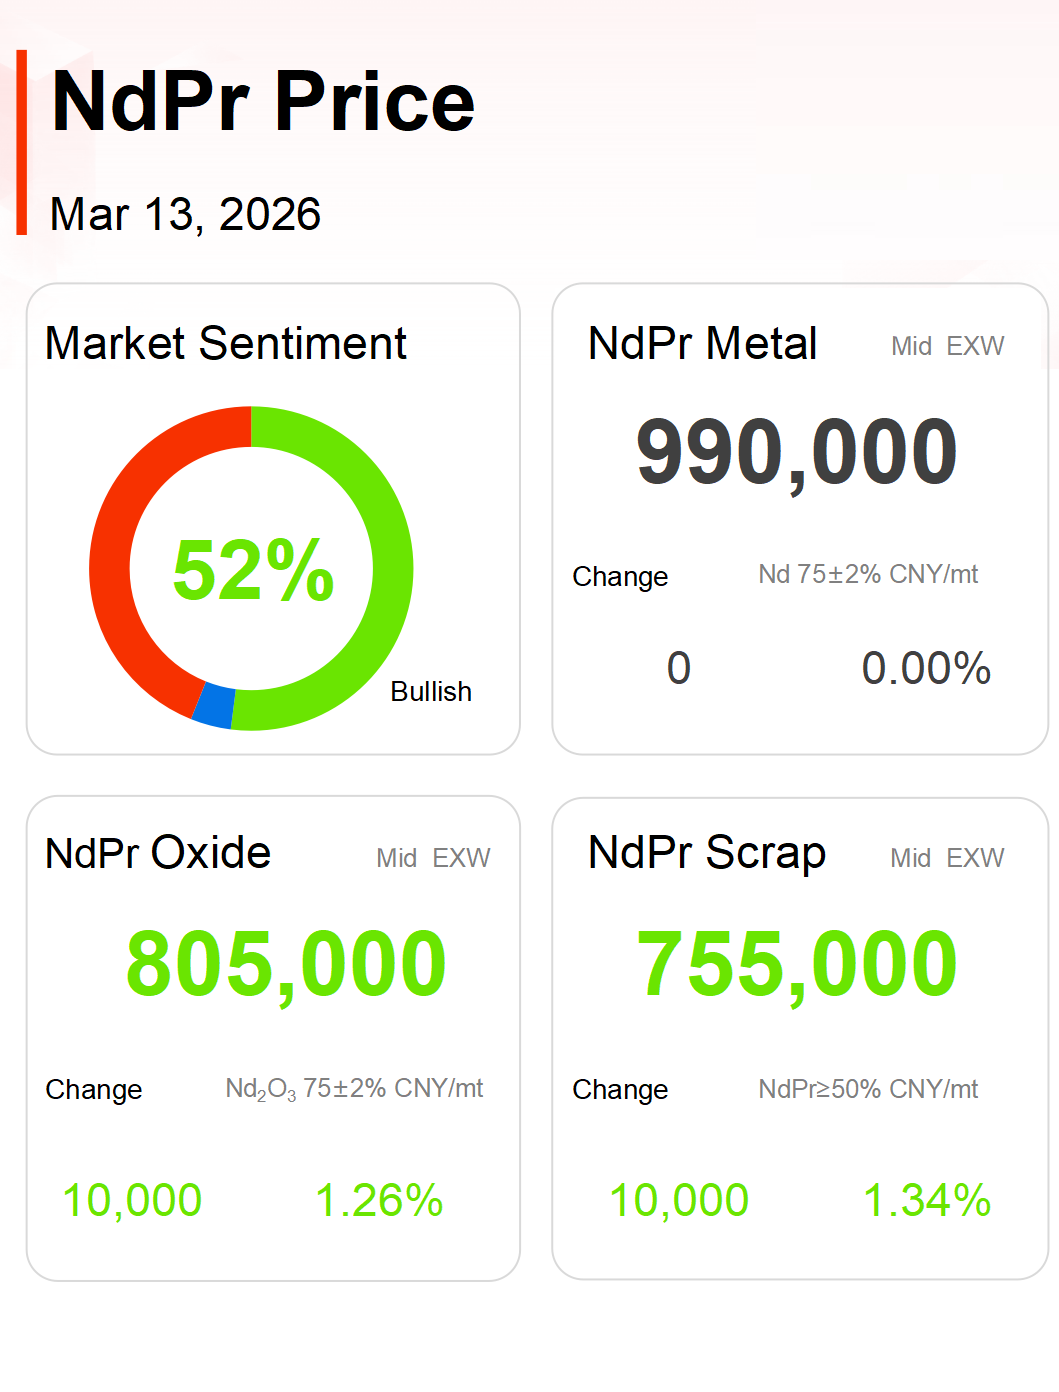Click the 0.00% change for NdPr Metal

coord(926,668)
